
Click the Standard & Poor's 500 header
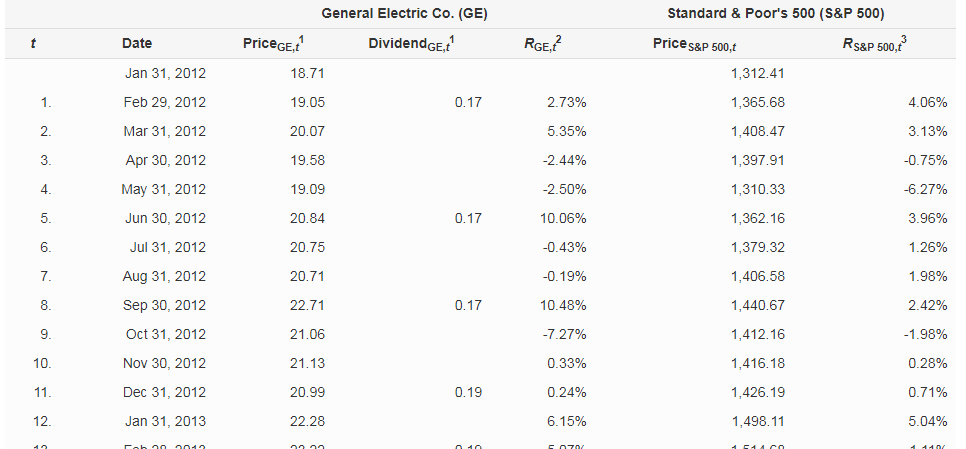click(x=775, y=13)
